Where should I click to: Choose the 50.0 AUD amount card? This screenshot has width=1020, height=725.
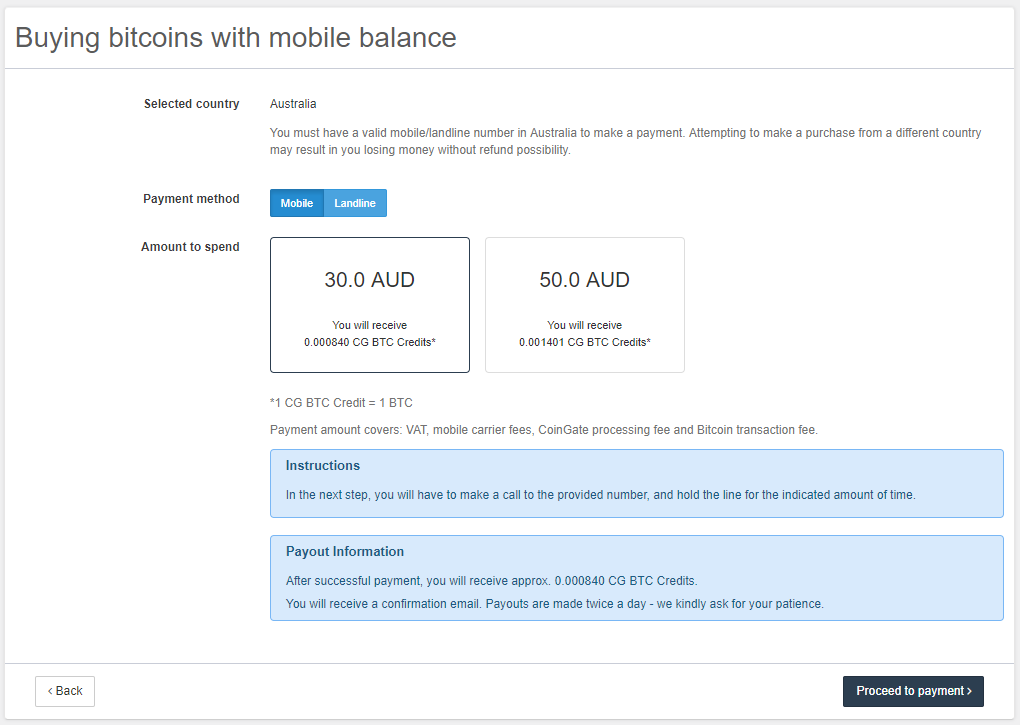point(585,305)
